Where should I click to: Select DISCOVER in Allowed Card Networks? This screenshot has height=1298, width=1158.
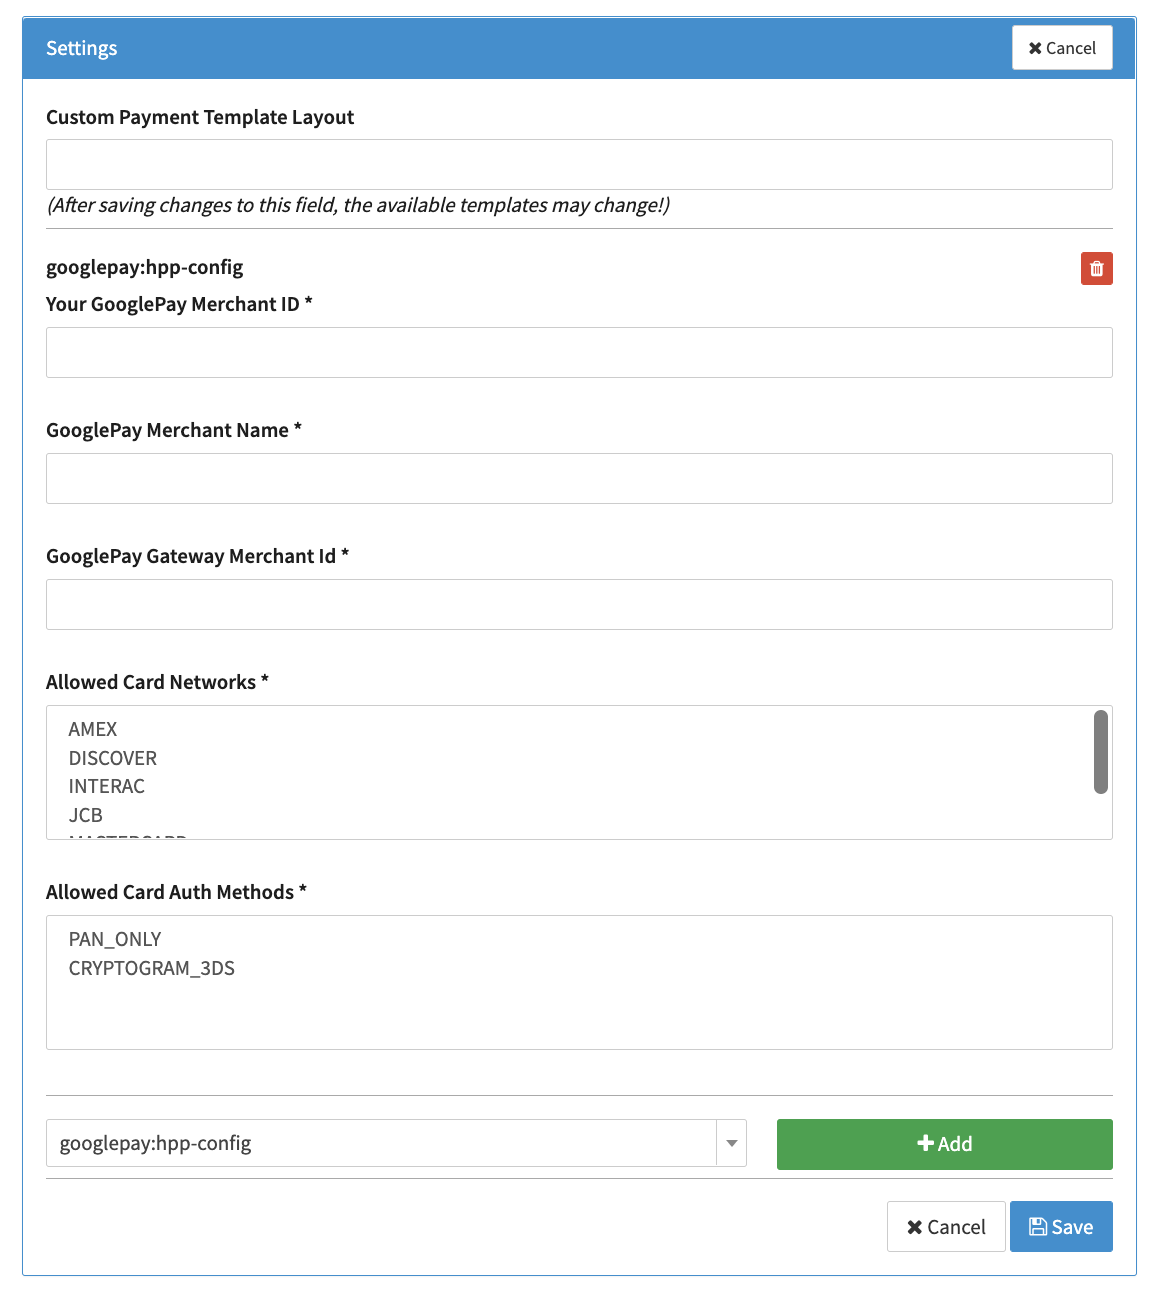pyautogui.click(x=113, y=758)
